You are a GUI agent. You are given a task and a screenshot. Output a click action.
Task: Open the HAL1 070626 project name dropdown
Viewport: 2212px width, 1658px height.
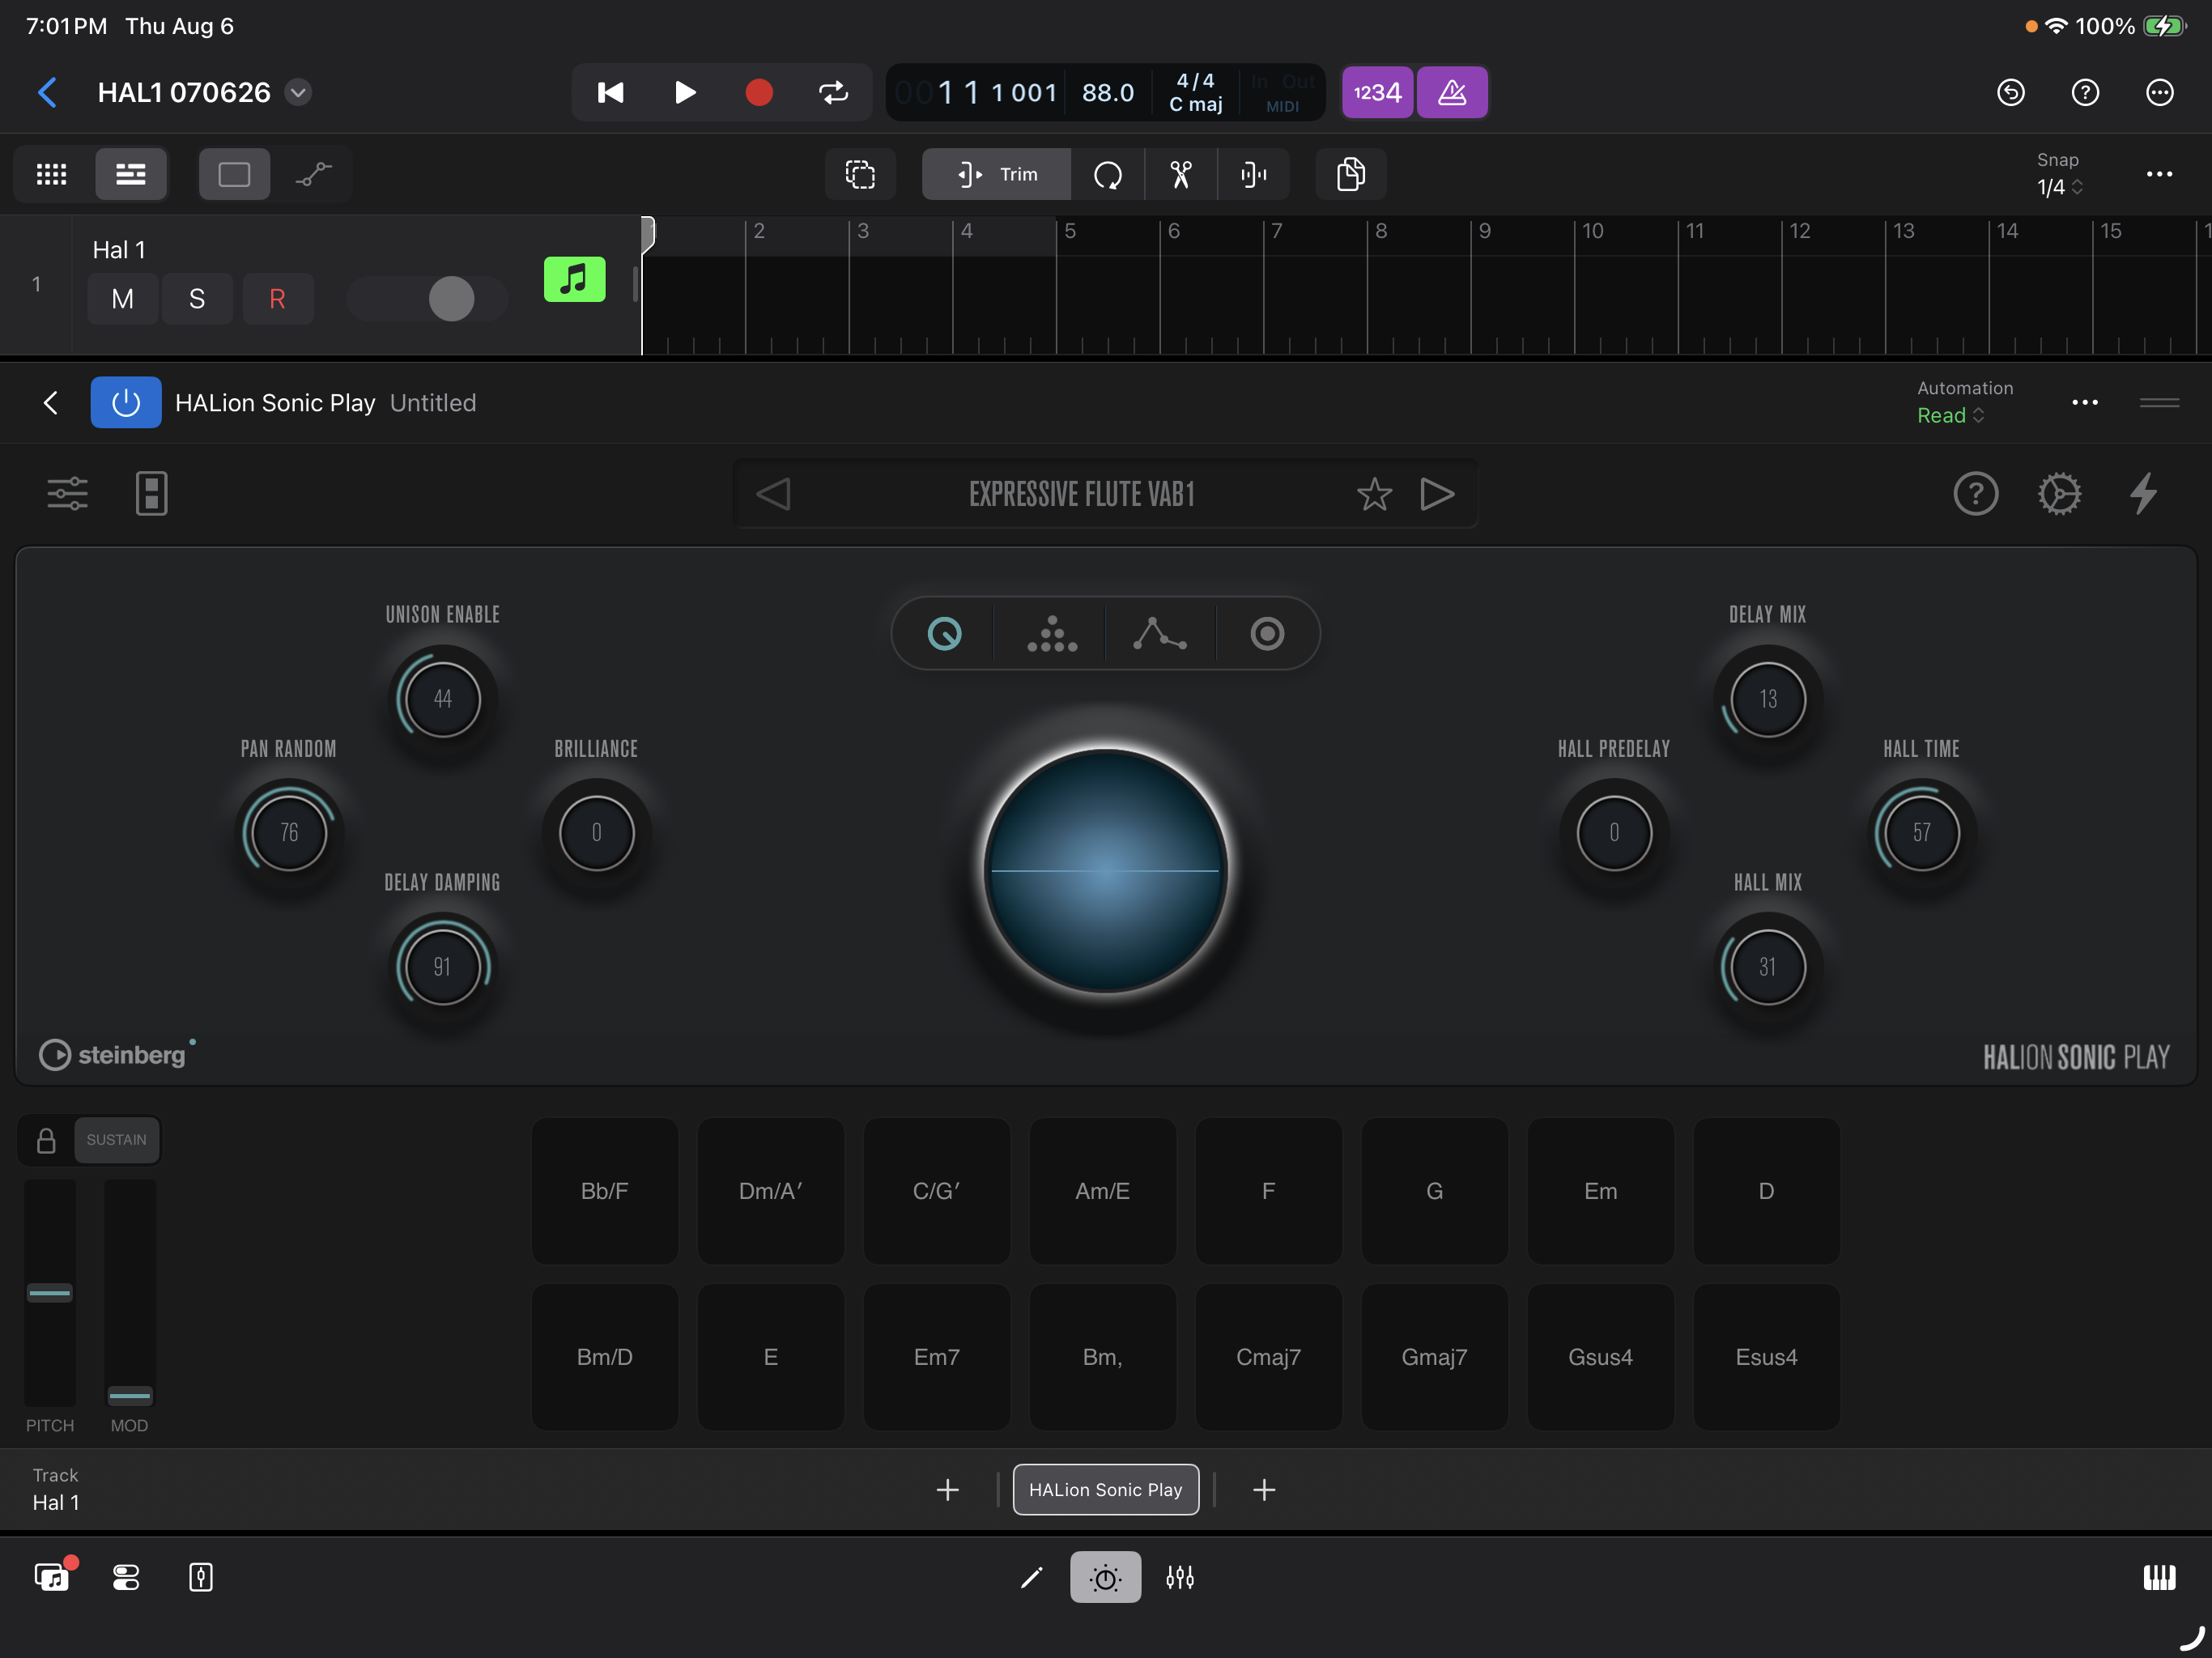coord(298,92)
